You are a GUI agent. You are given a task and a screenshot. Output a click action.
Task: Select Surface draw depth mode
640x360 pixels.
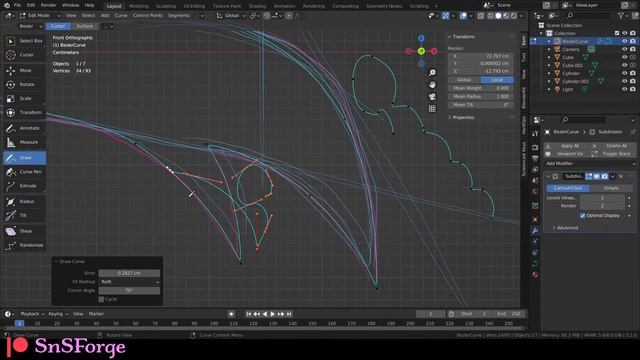[x=84, y=26]
